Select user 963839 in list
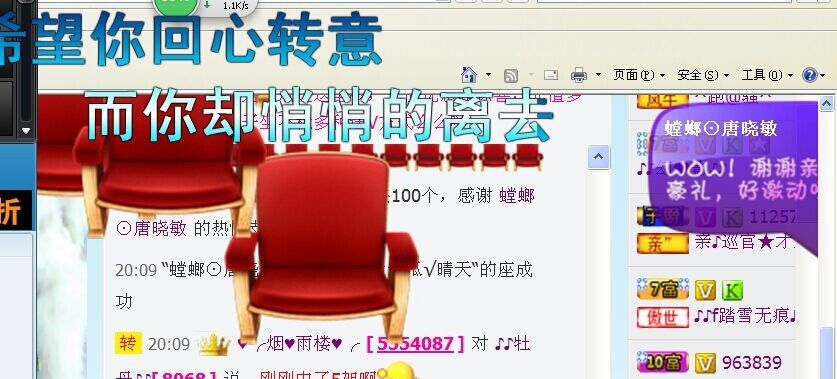Image resolution: width=837 pixels, height=379 pixels. tap(752, 363)
